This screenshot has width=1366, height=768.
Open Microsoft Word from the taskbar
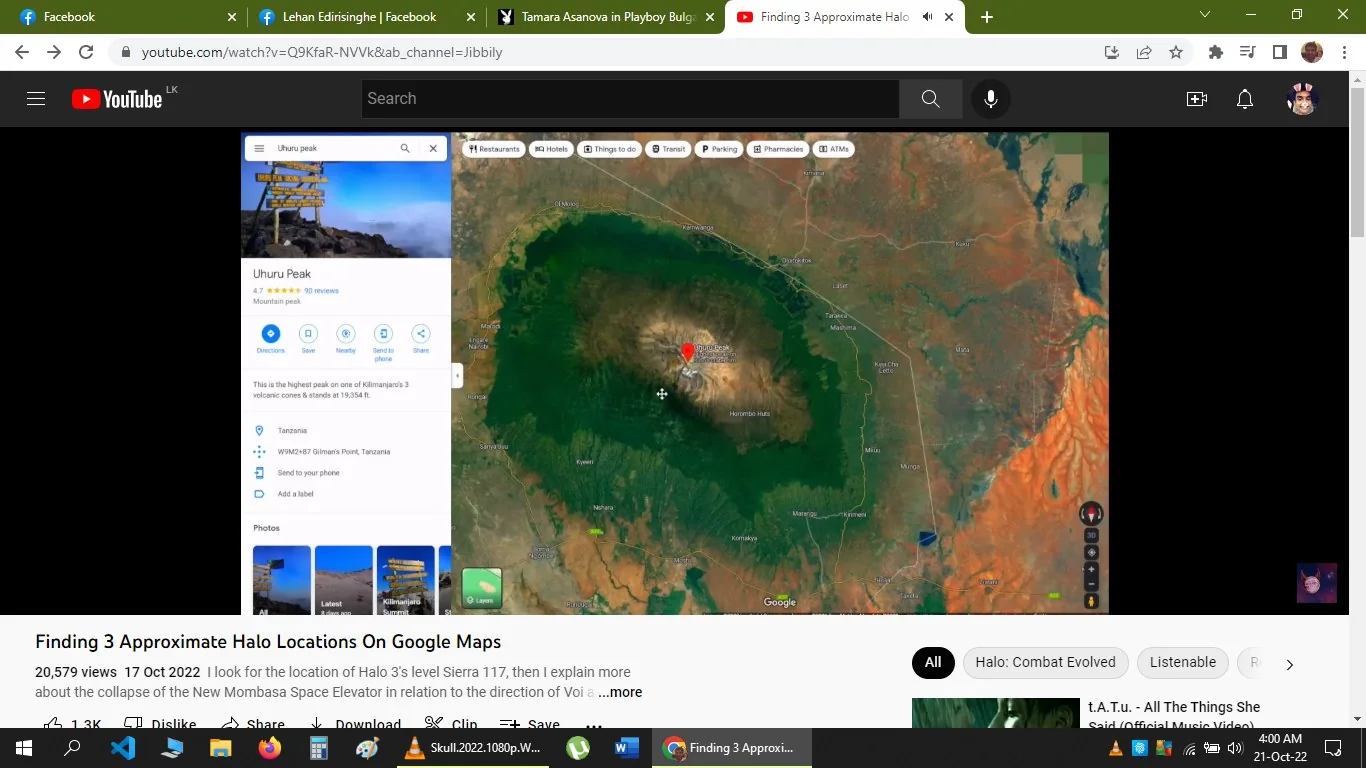[627, 748]
